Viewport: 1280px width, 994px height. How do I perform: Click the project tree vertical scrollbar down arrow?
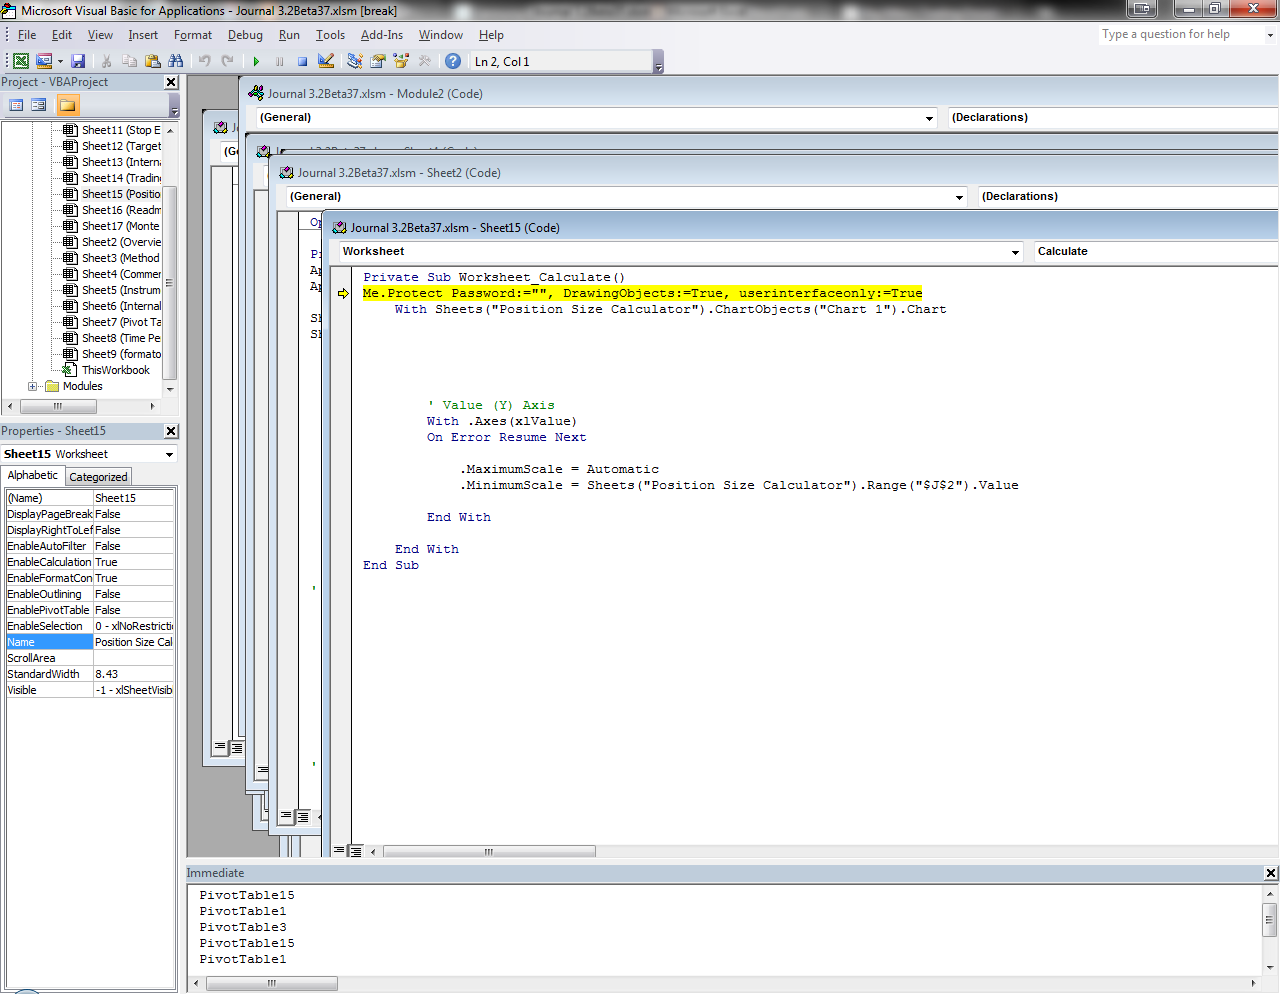tap(170, 389)
